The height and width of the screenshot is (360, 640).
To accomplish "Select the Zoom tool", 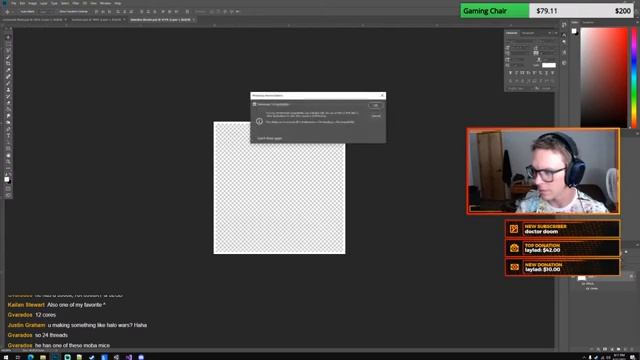I will coord(8,162).
